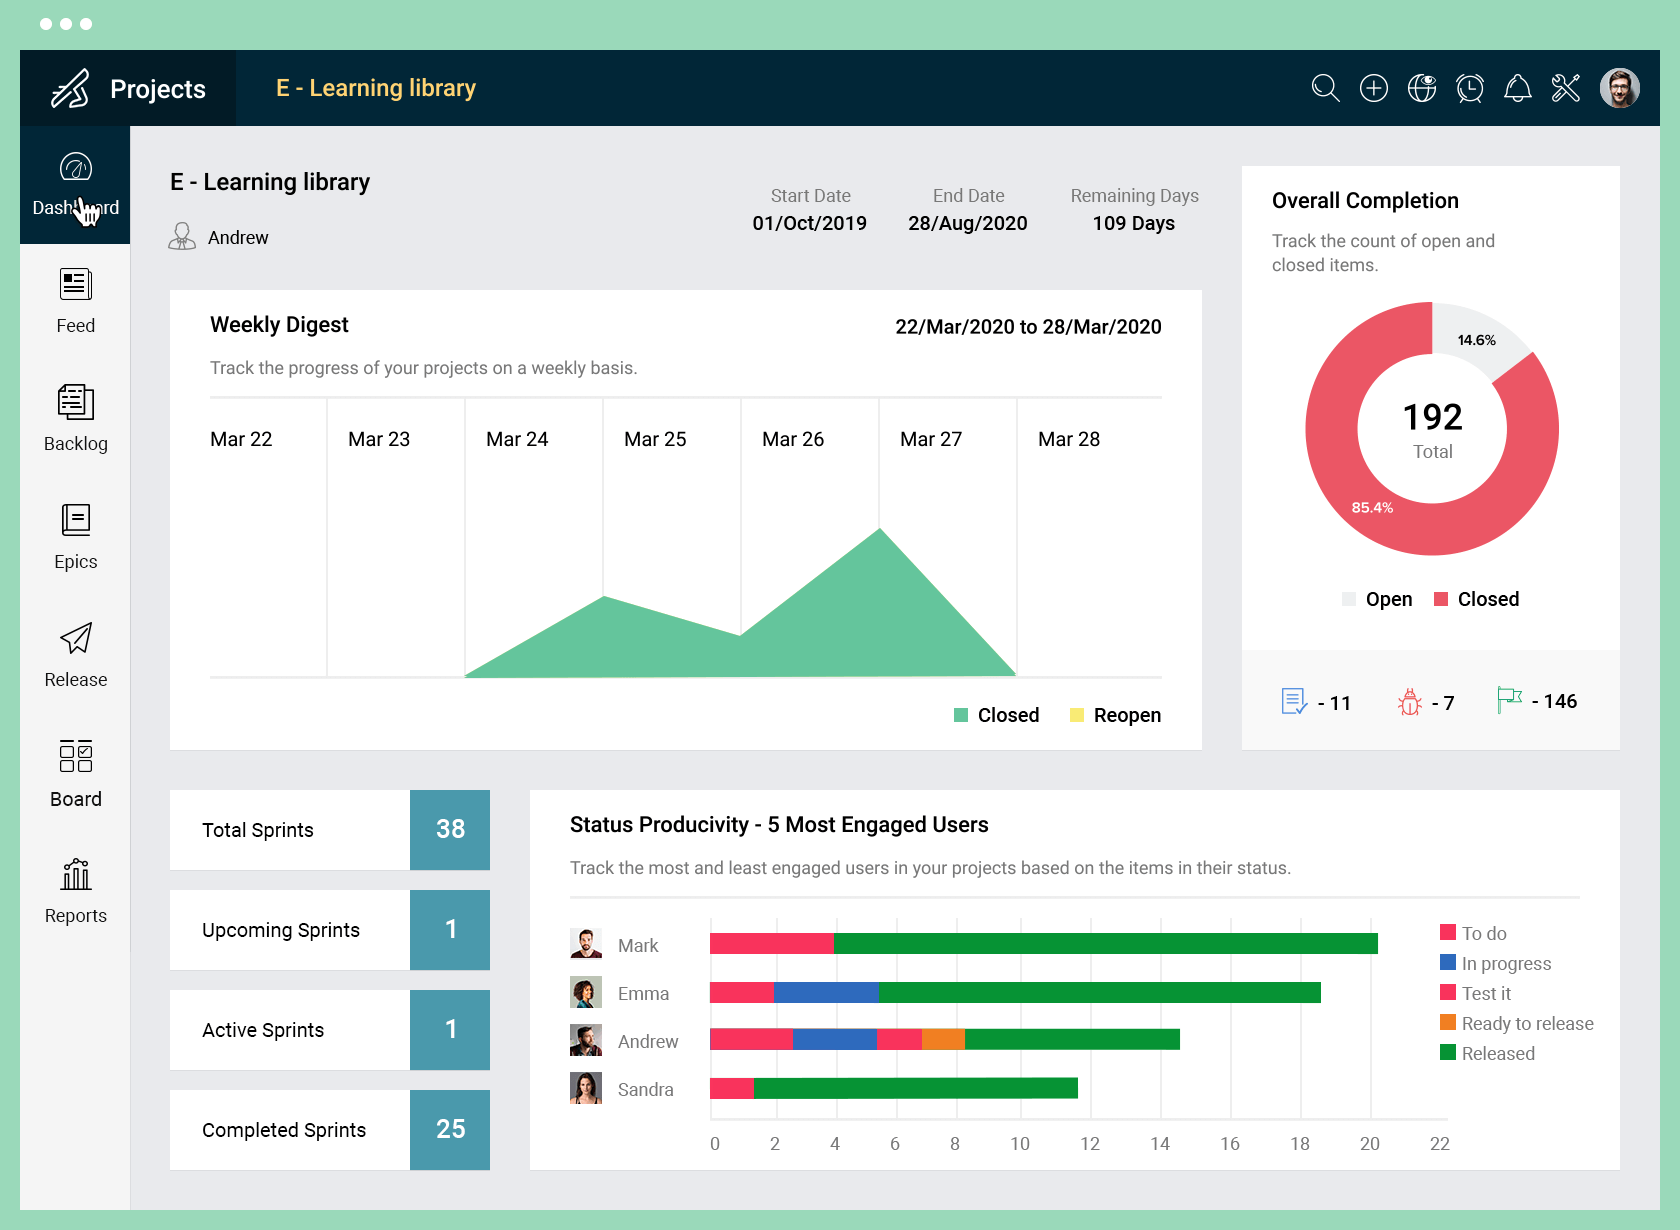Open the tools settings icon
Screen dimensions: 1680x1230
(1566, 88)
